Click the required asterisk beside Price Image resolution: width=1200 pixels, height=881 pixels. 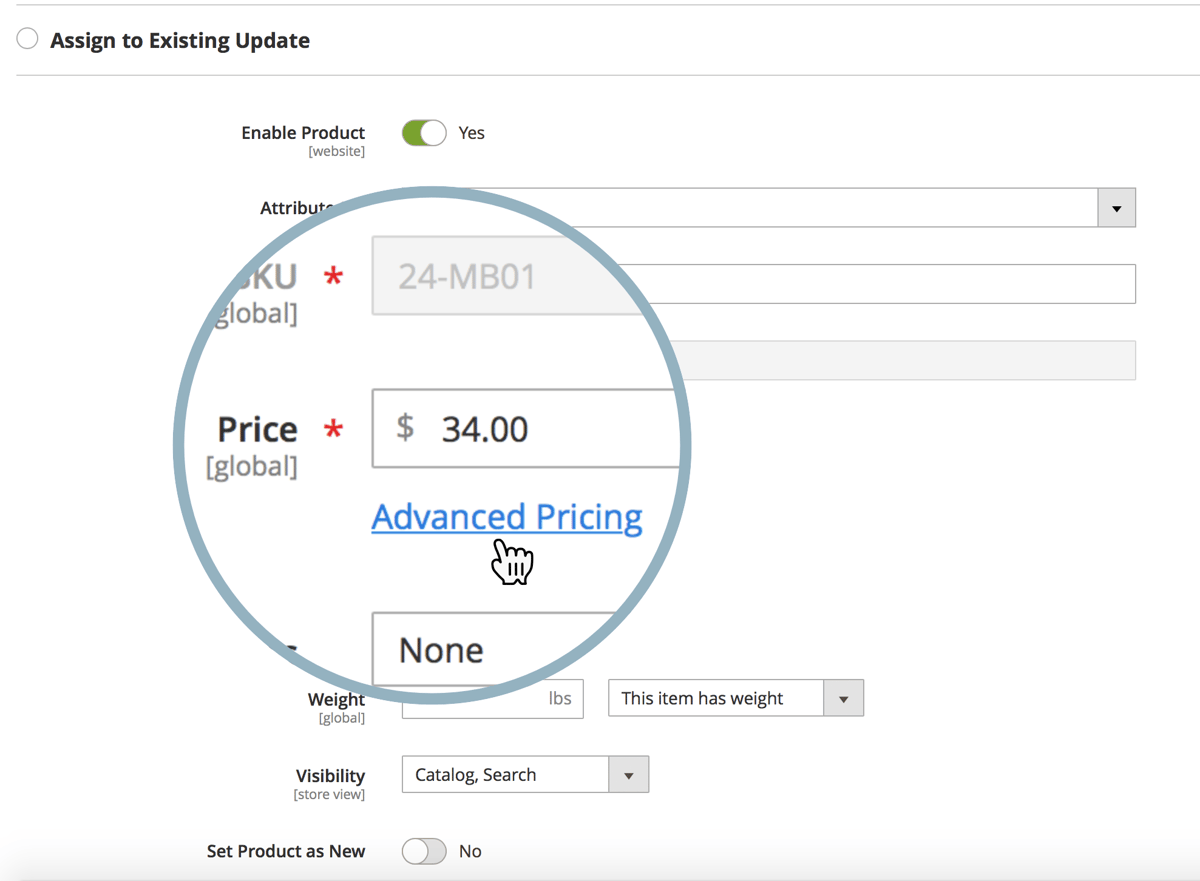coord(330,429)
